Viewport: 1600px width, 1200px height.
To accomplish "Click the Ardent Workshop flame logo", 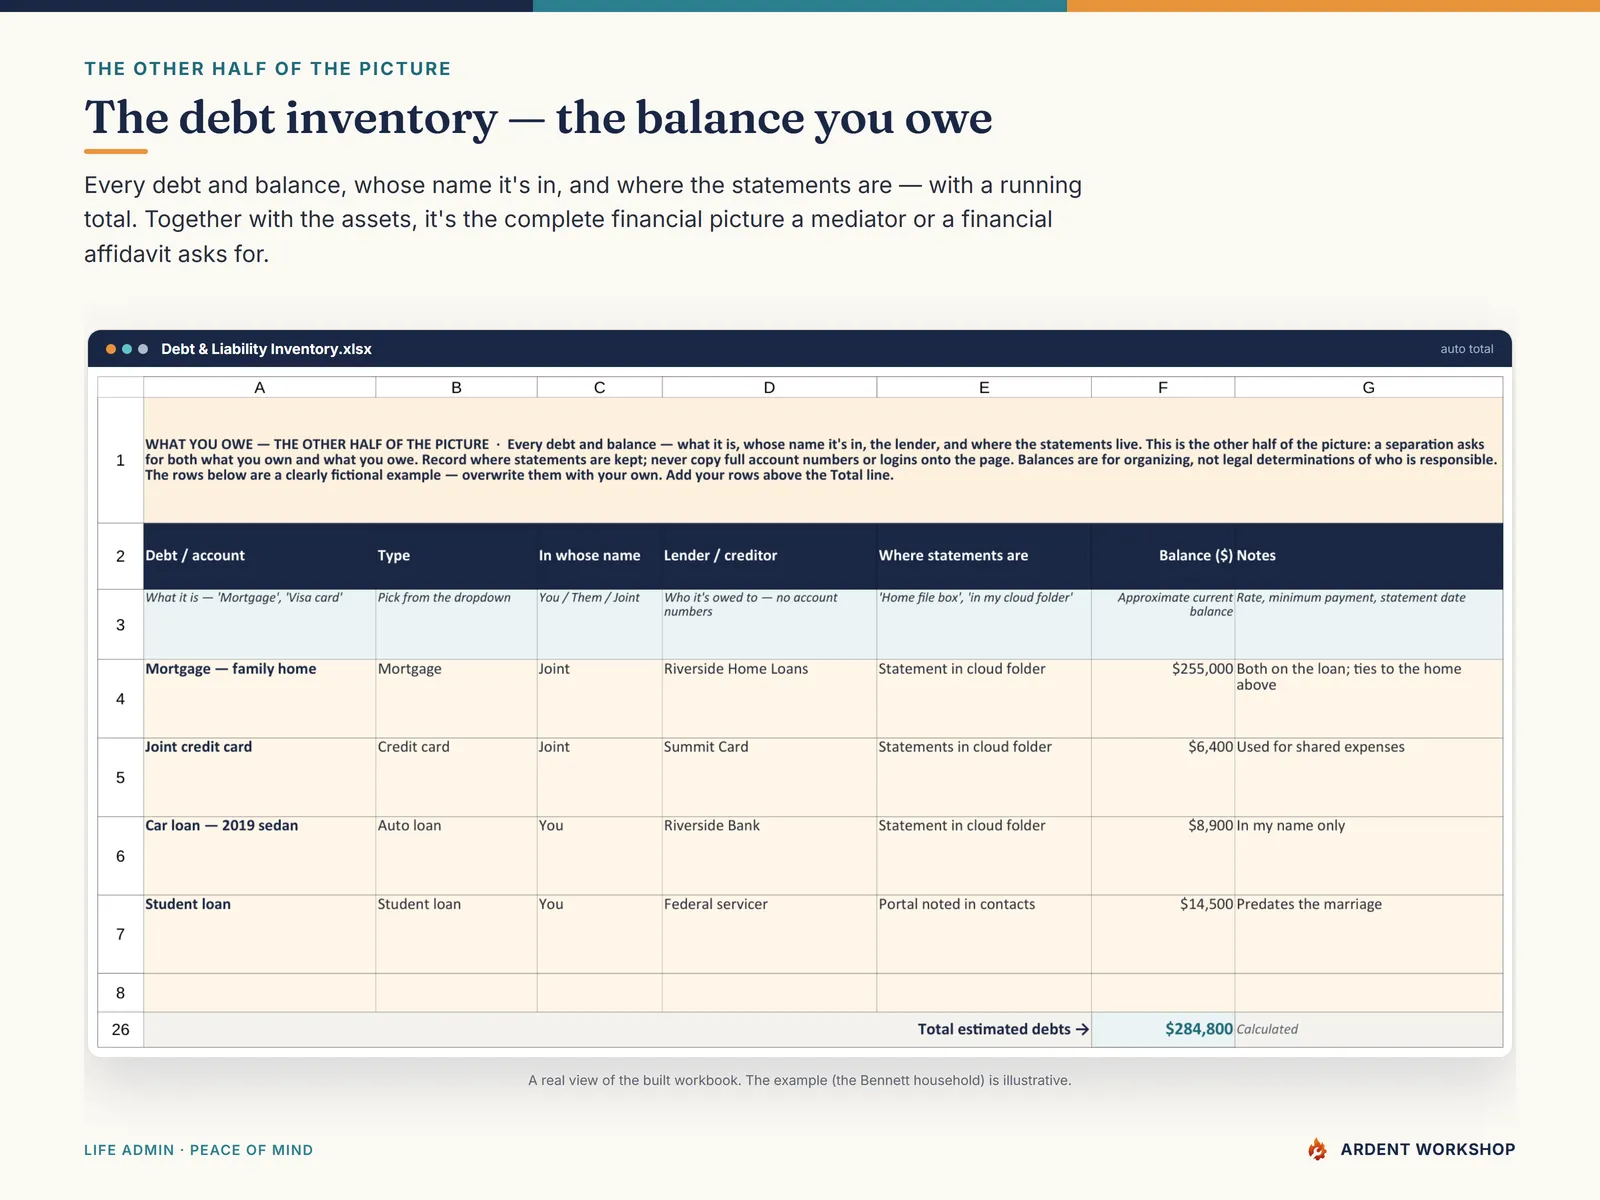I will click(1318, 1149).
